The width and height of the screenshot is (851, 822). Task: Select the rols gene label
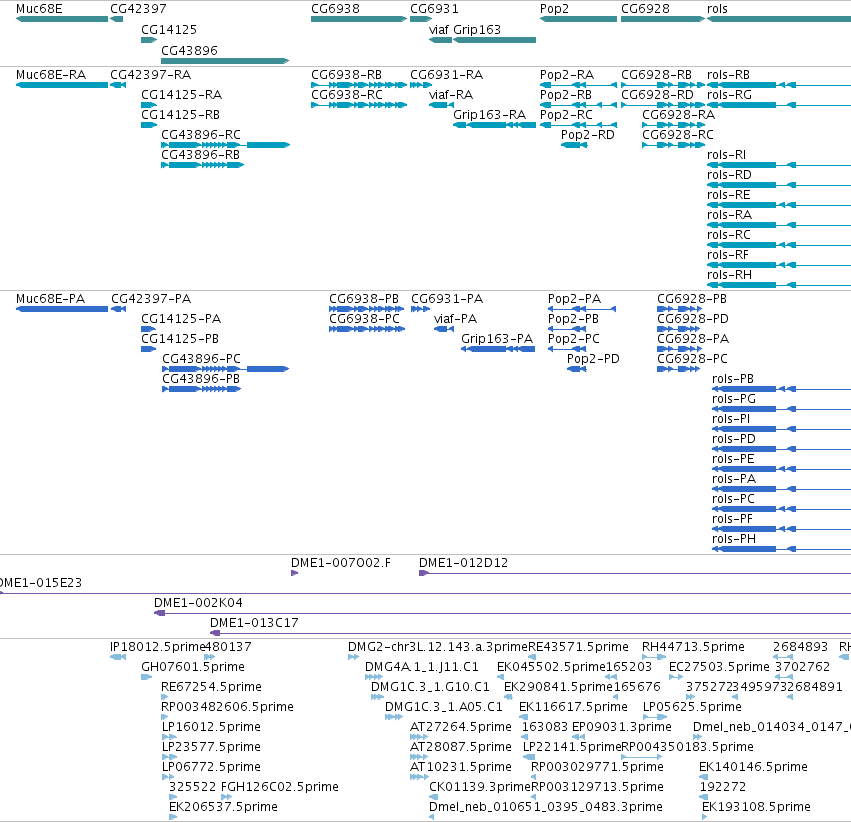pyautogui.click(x=717, y=9)
